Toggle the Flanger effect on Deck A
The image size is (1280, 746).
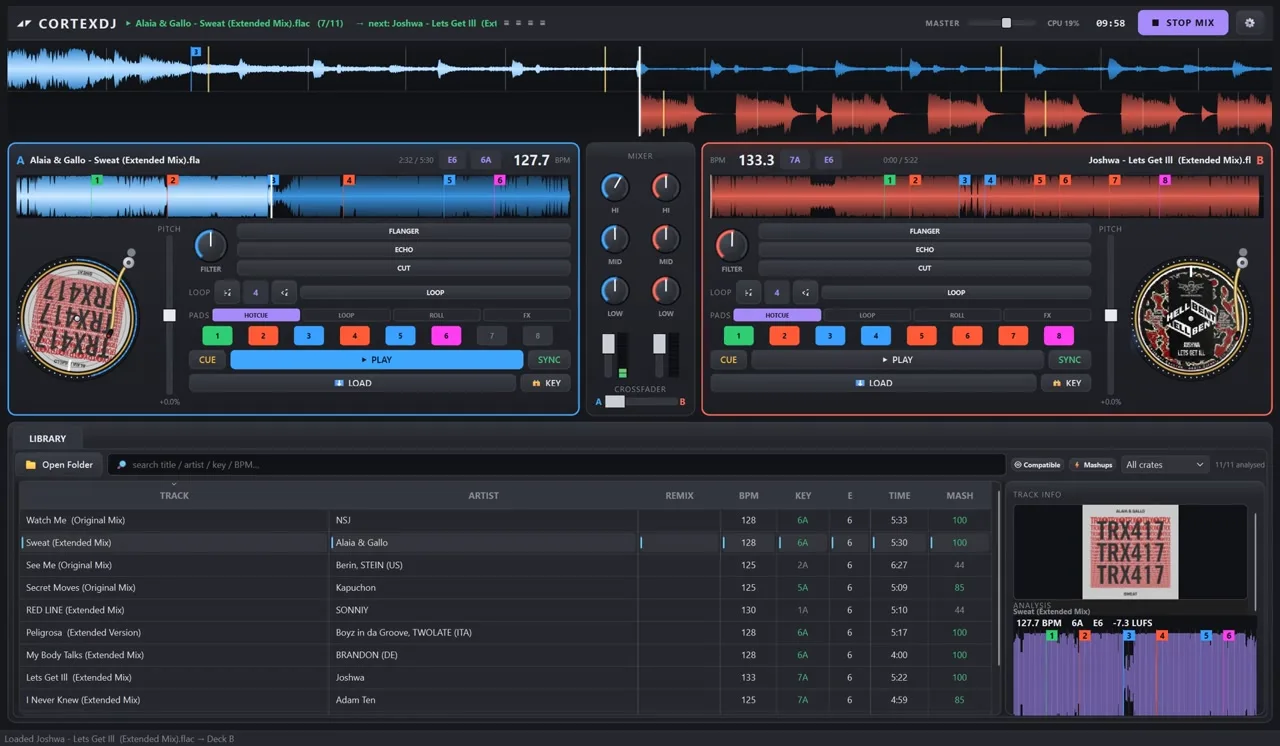tap(404, 231)
